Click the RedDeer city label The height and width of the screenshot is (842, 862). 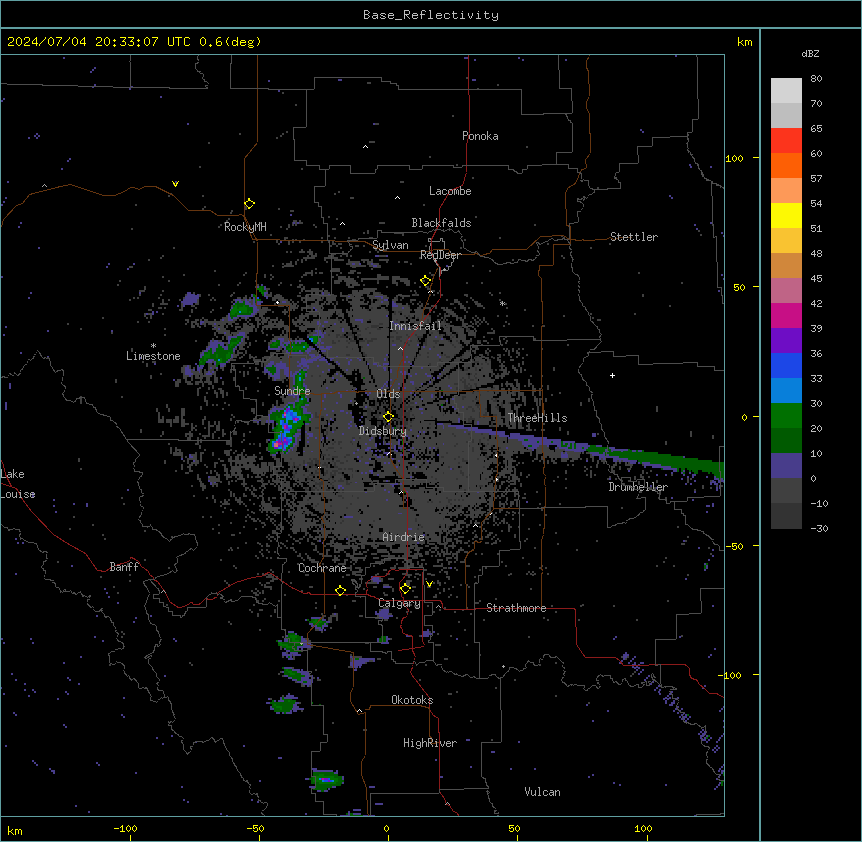[x=440, y=255]
